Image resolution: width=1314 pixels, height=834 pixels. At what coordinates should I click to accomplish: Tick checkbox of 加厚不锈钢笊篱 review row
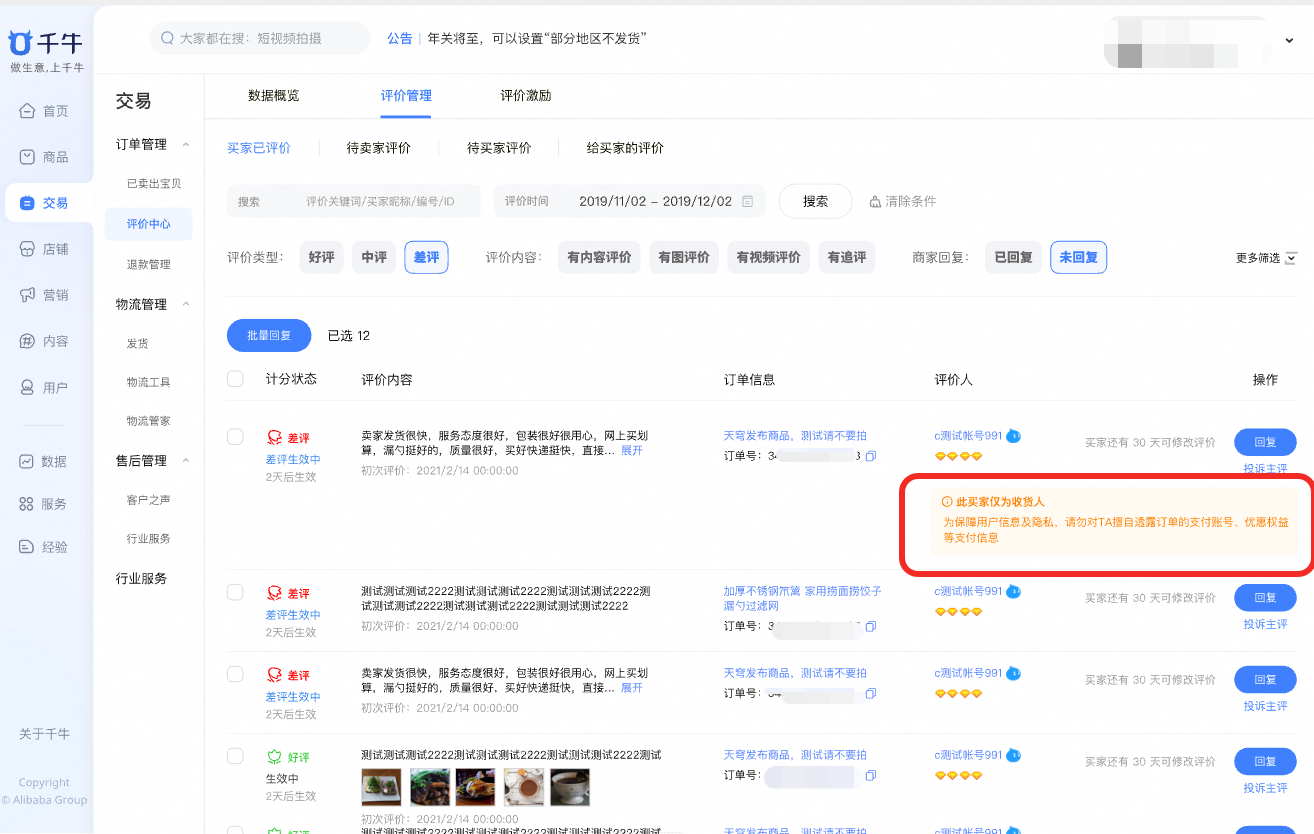pos(235,592)
